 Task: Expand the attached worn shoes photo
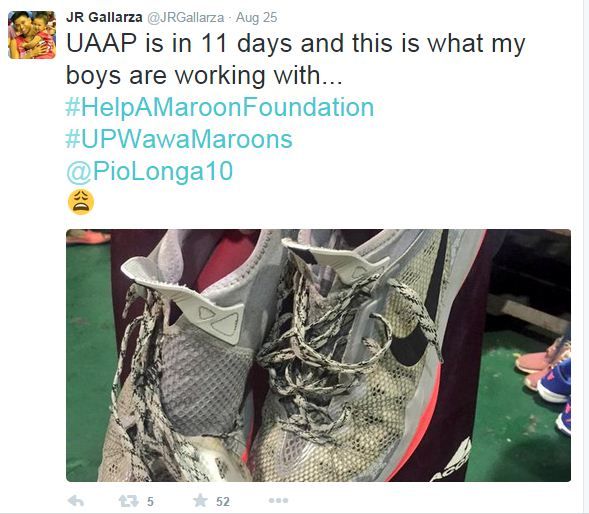(318, 355)
